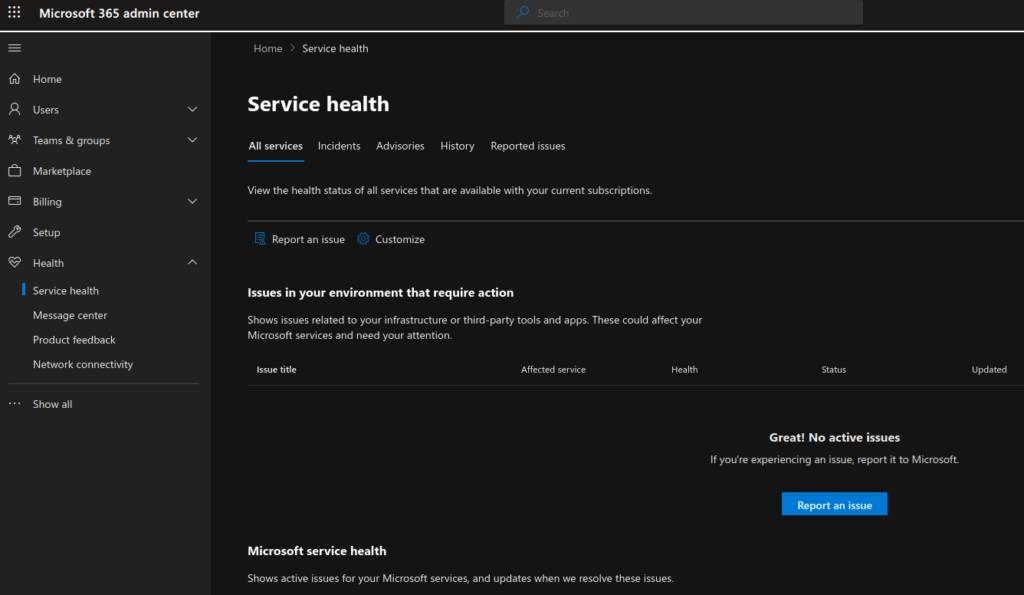Click the Microsoft 365 admin center title
Image resolution: width=1024 pixels, height=595 pixels.
119,13
